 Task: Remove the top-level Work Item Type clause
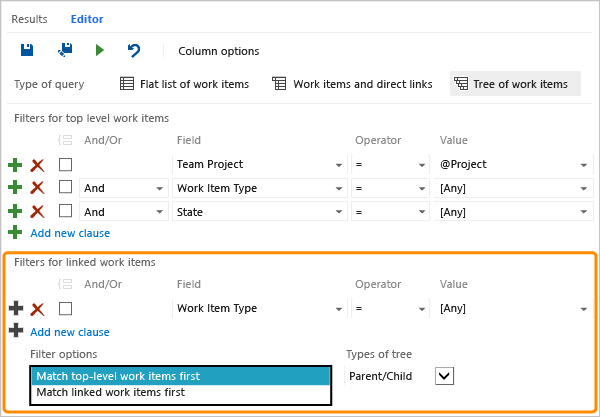point(38,188)
